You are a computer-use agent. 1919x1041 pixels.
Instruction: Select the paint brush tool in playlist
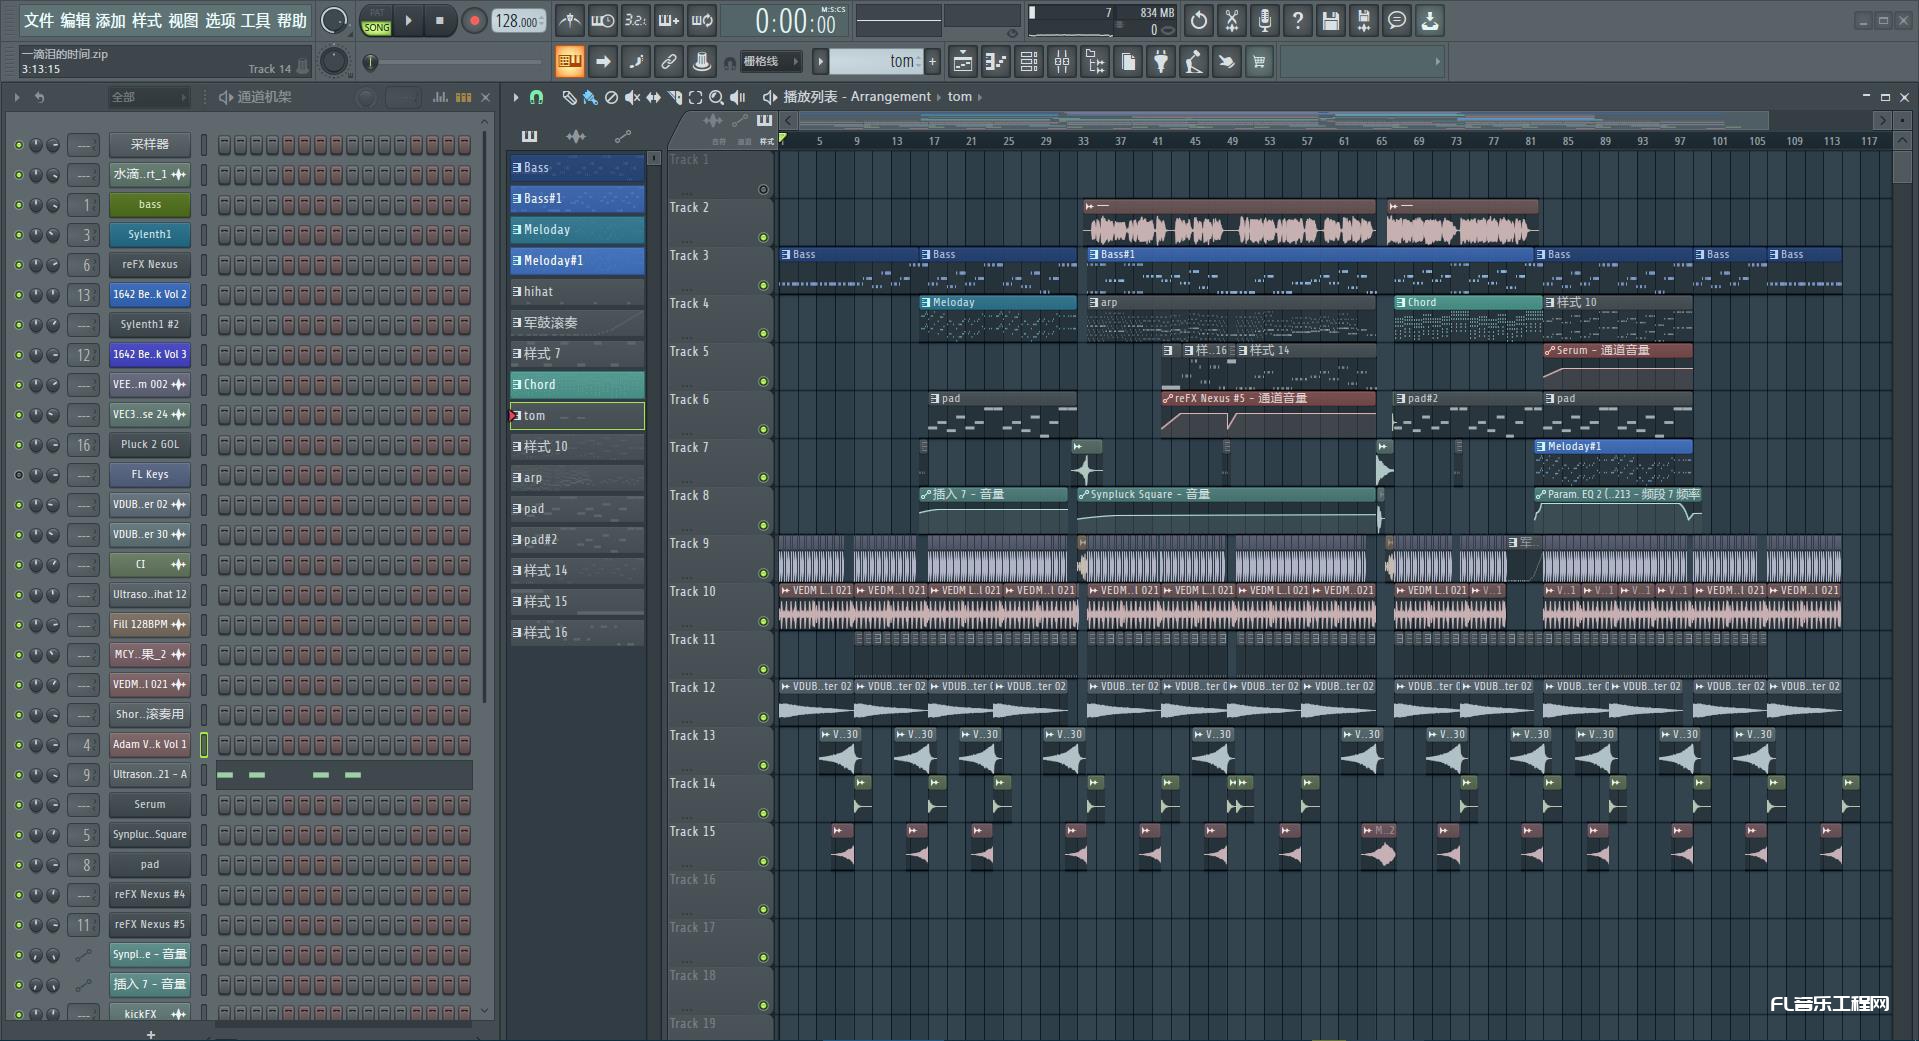point(590,97)
